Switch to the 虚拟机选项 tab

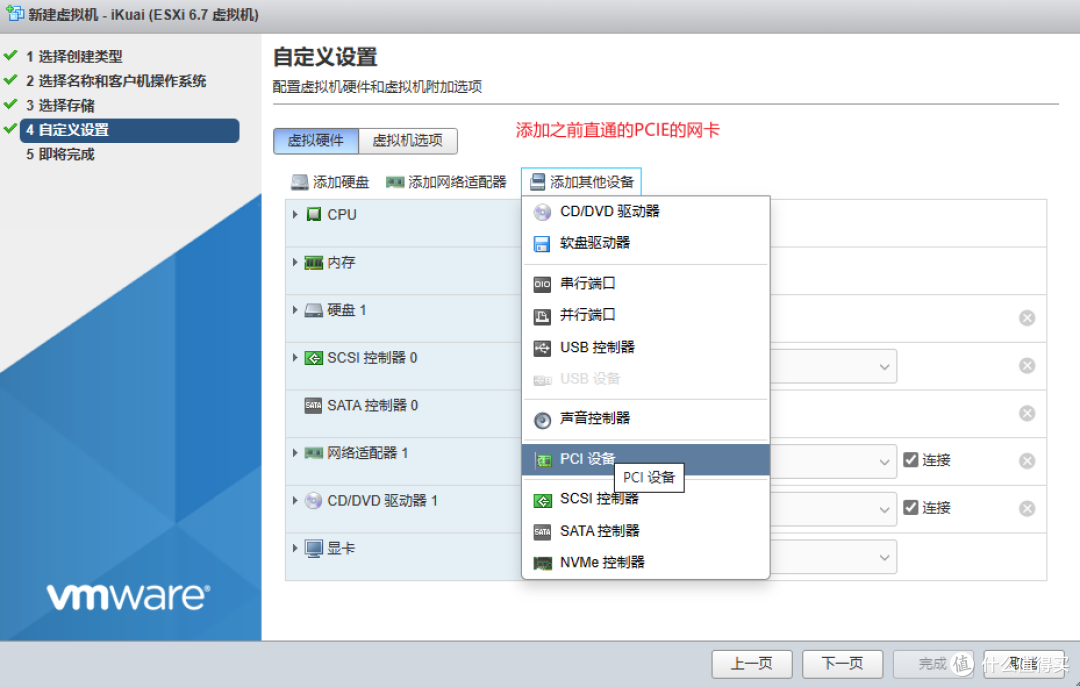(x=408, y=141)
